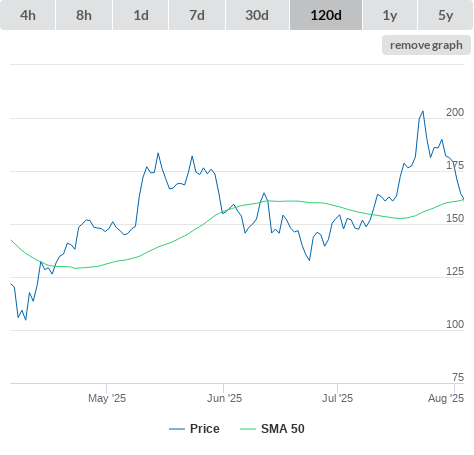474x455 pixels.
Task: Show the 30d price history
Action: click(x=257, y=15)
